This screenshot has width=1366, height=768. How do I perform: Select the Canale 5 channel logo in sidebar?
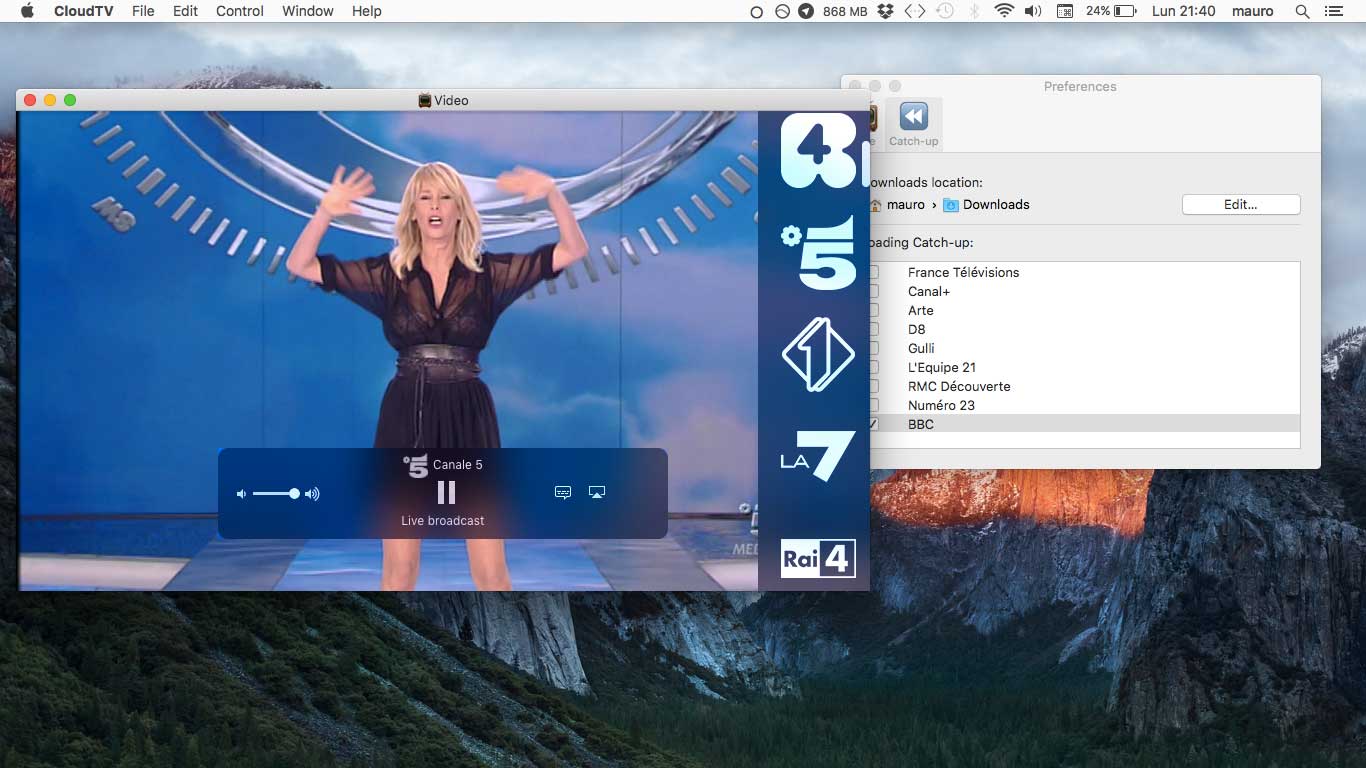pos(818,257)
